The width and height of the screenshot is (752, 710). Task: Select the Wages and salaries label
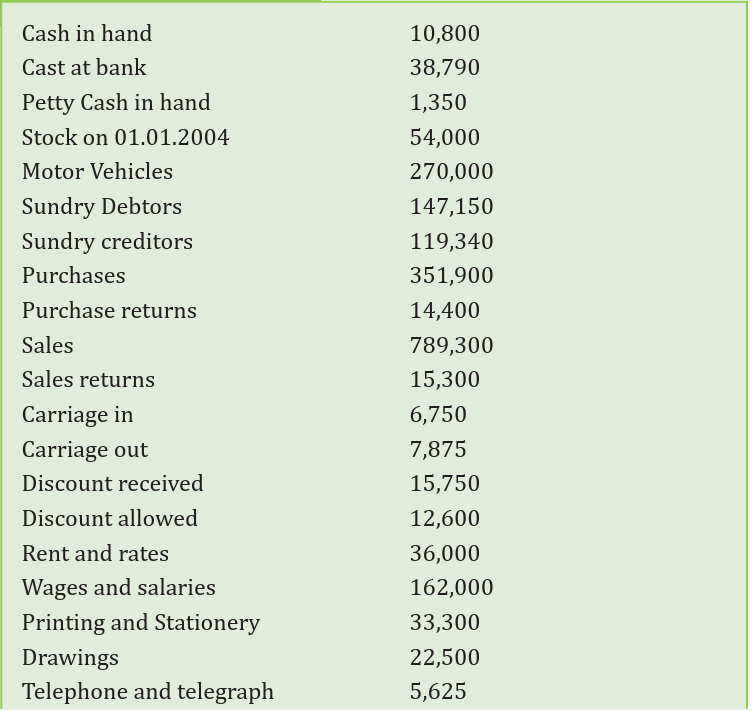[x=119, y=588]
